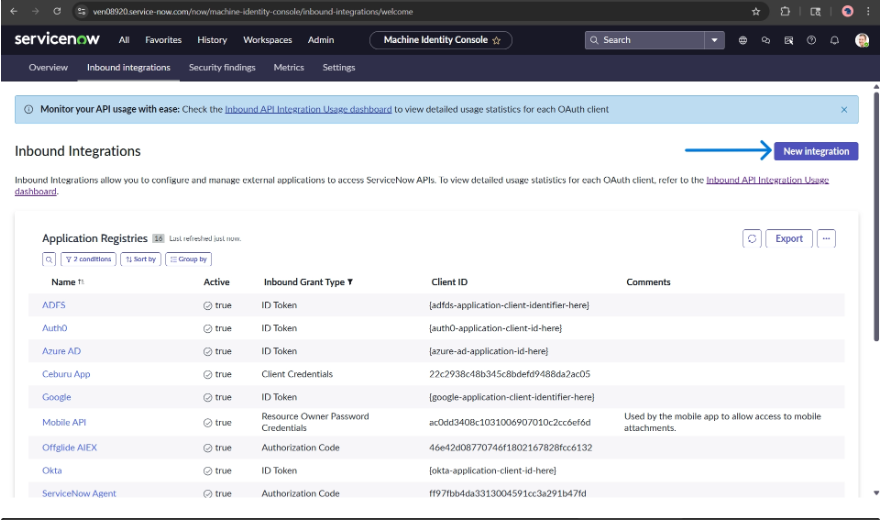Dismiss the API usage info banner
This screenshot has height=520, width=881.
[843, 110]
